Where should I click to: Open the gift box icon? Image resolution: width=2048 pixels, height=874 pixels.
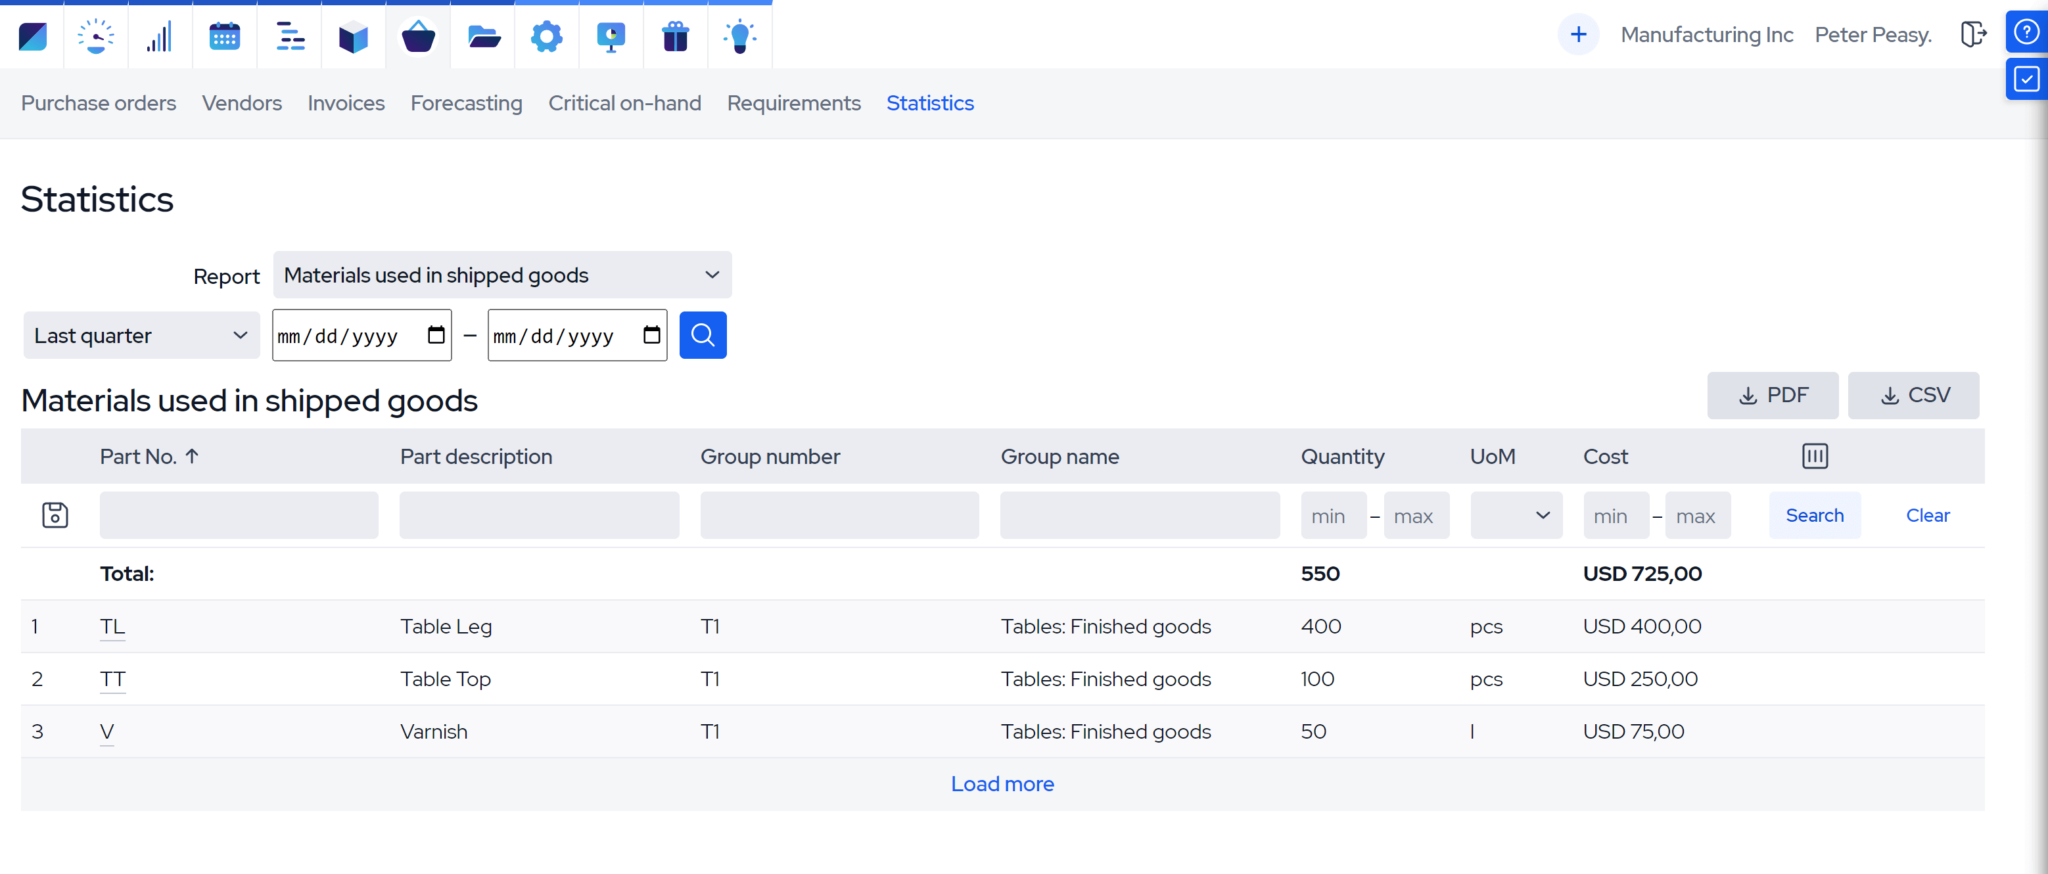675,37
